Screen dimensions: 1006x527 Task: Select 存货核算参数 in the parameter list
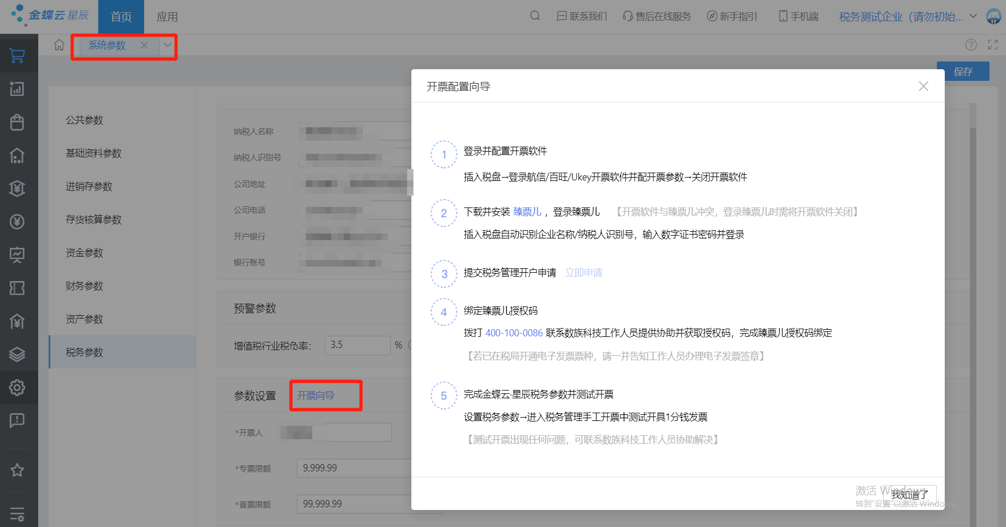pos(123,220)
